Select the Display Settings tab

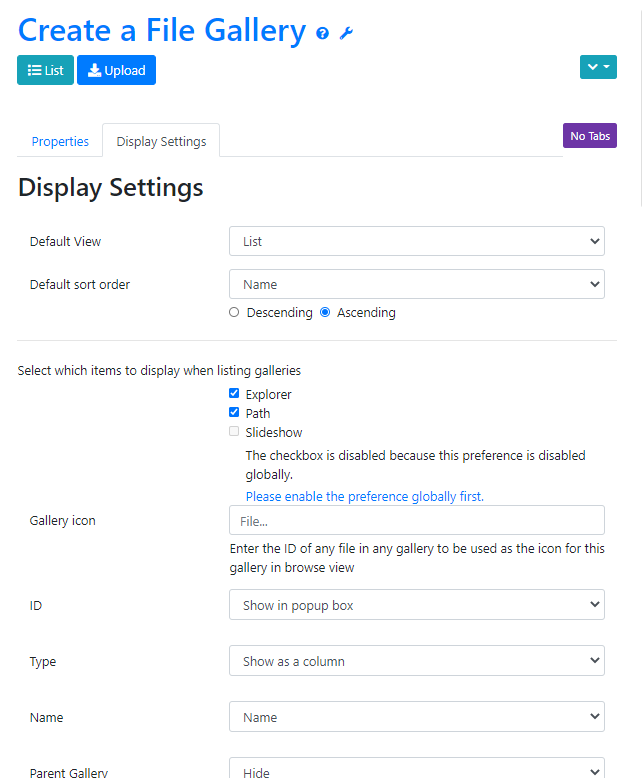(161, 141)
